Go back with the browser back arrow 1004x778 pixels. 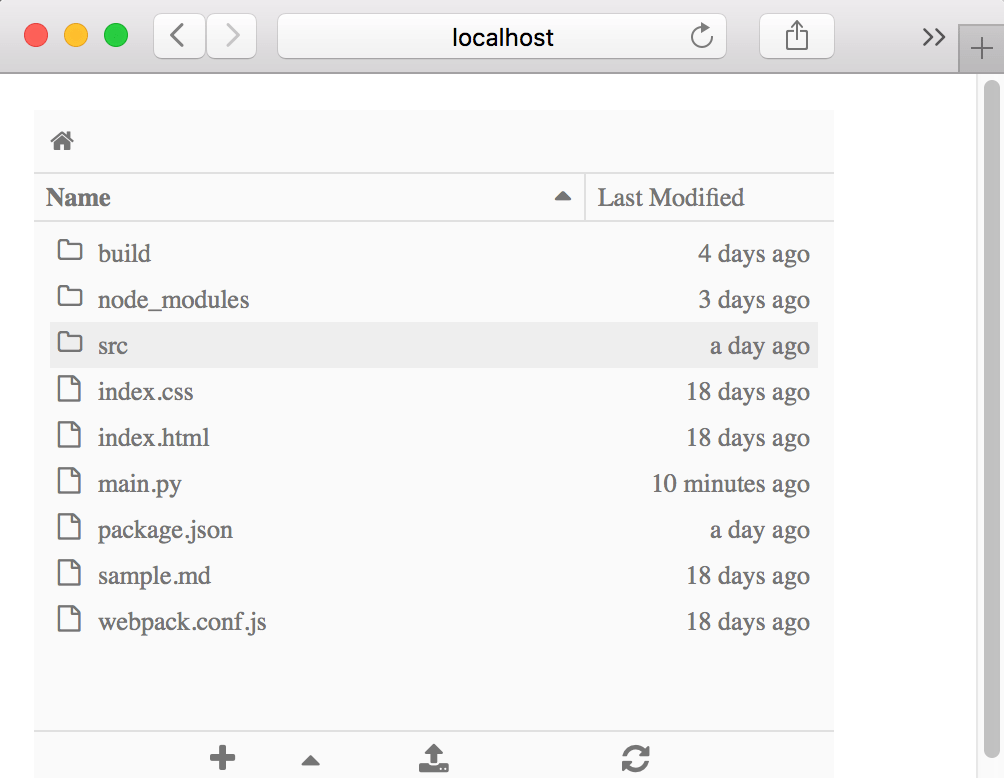tap(179, 37)
